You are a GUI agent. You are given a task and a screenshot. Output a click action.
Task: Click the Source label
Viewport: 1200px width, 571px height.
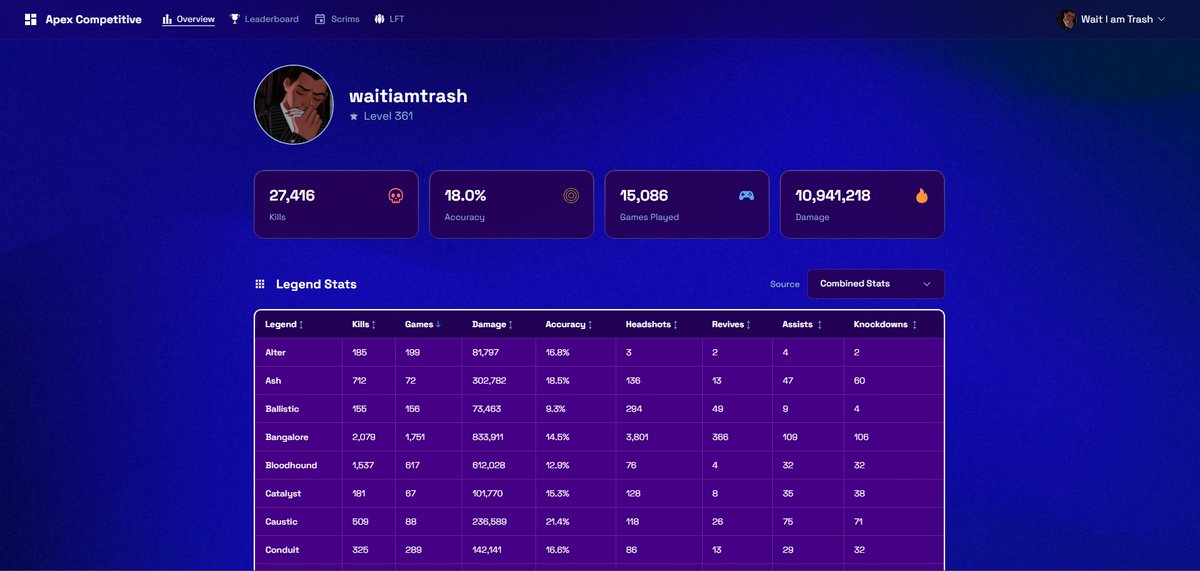tap(785, 284)
